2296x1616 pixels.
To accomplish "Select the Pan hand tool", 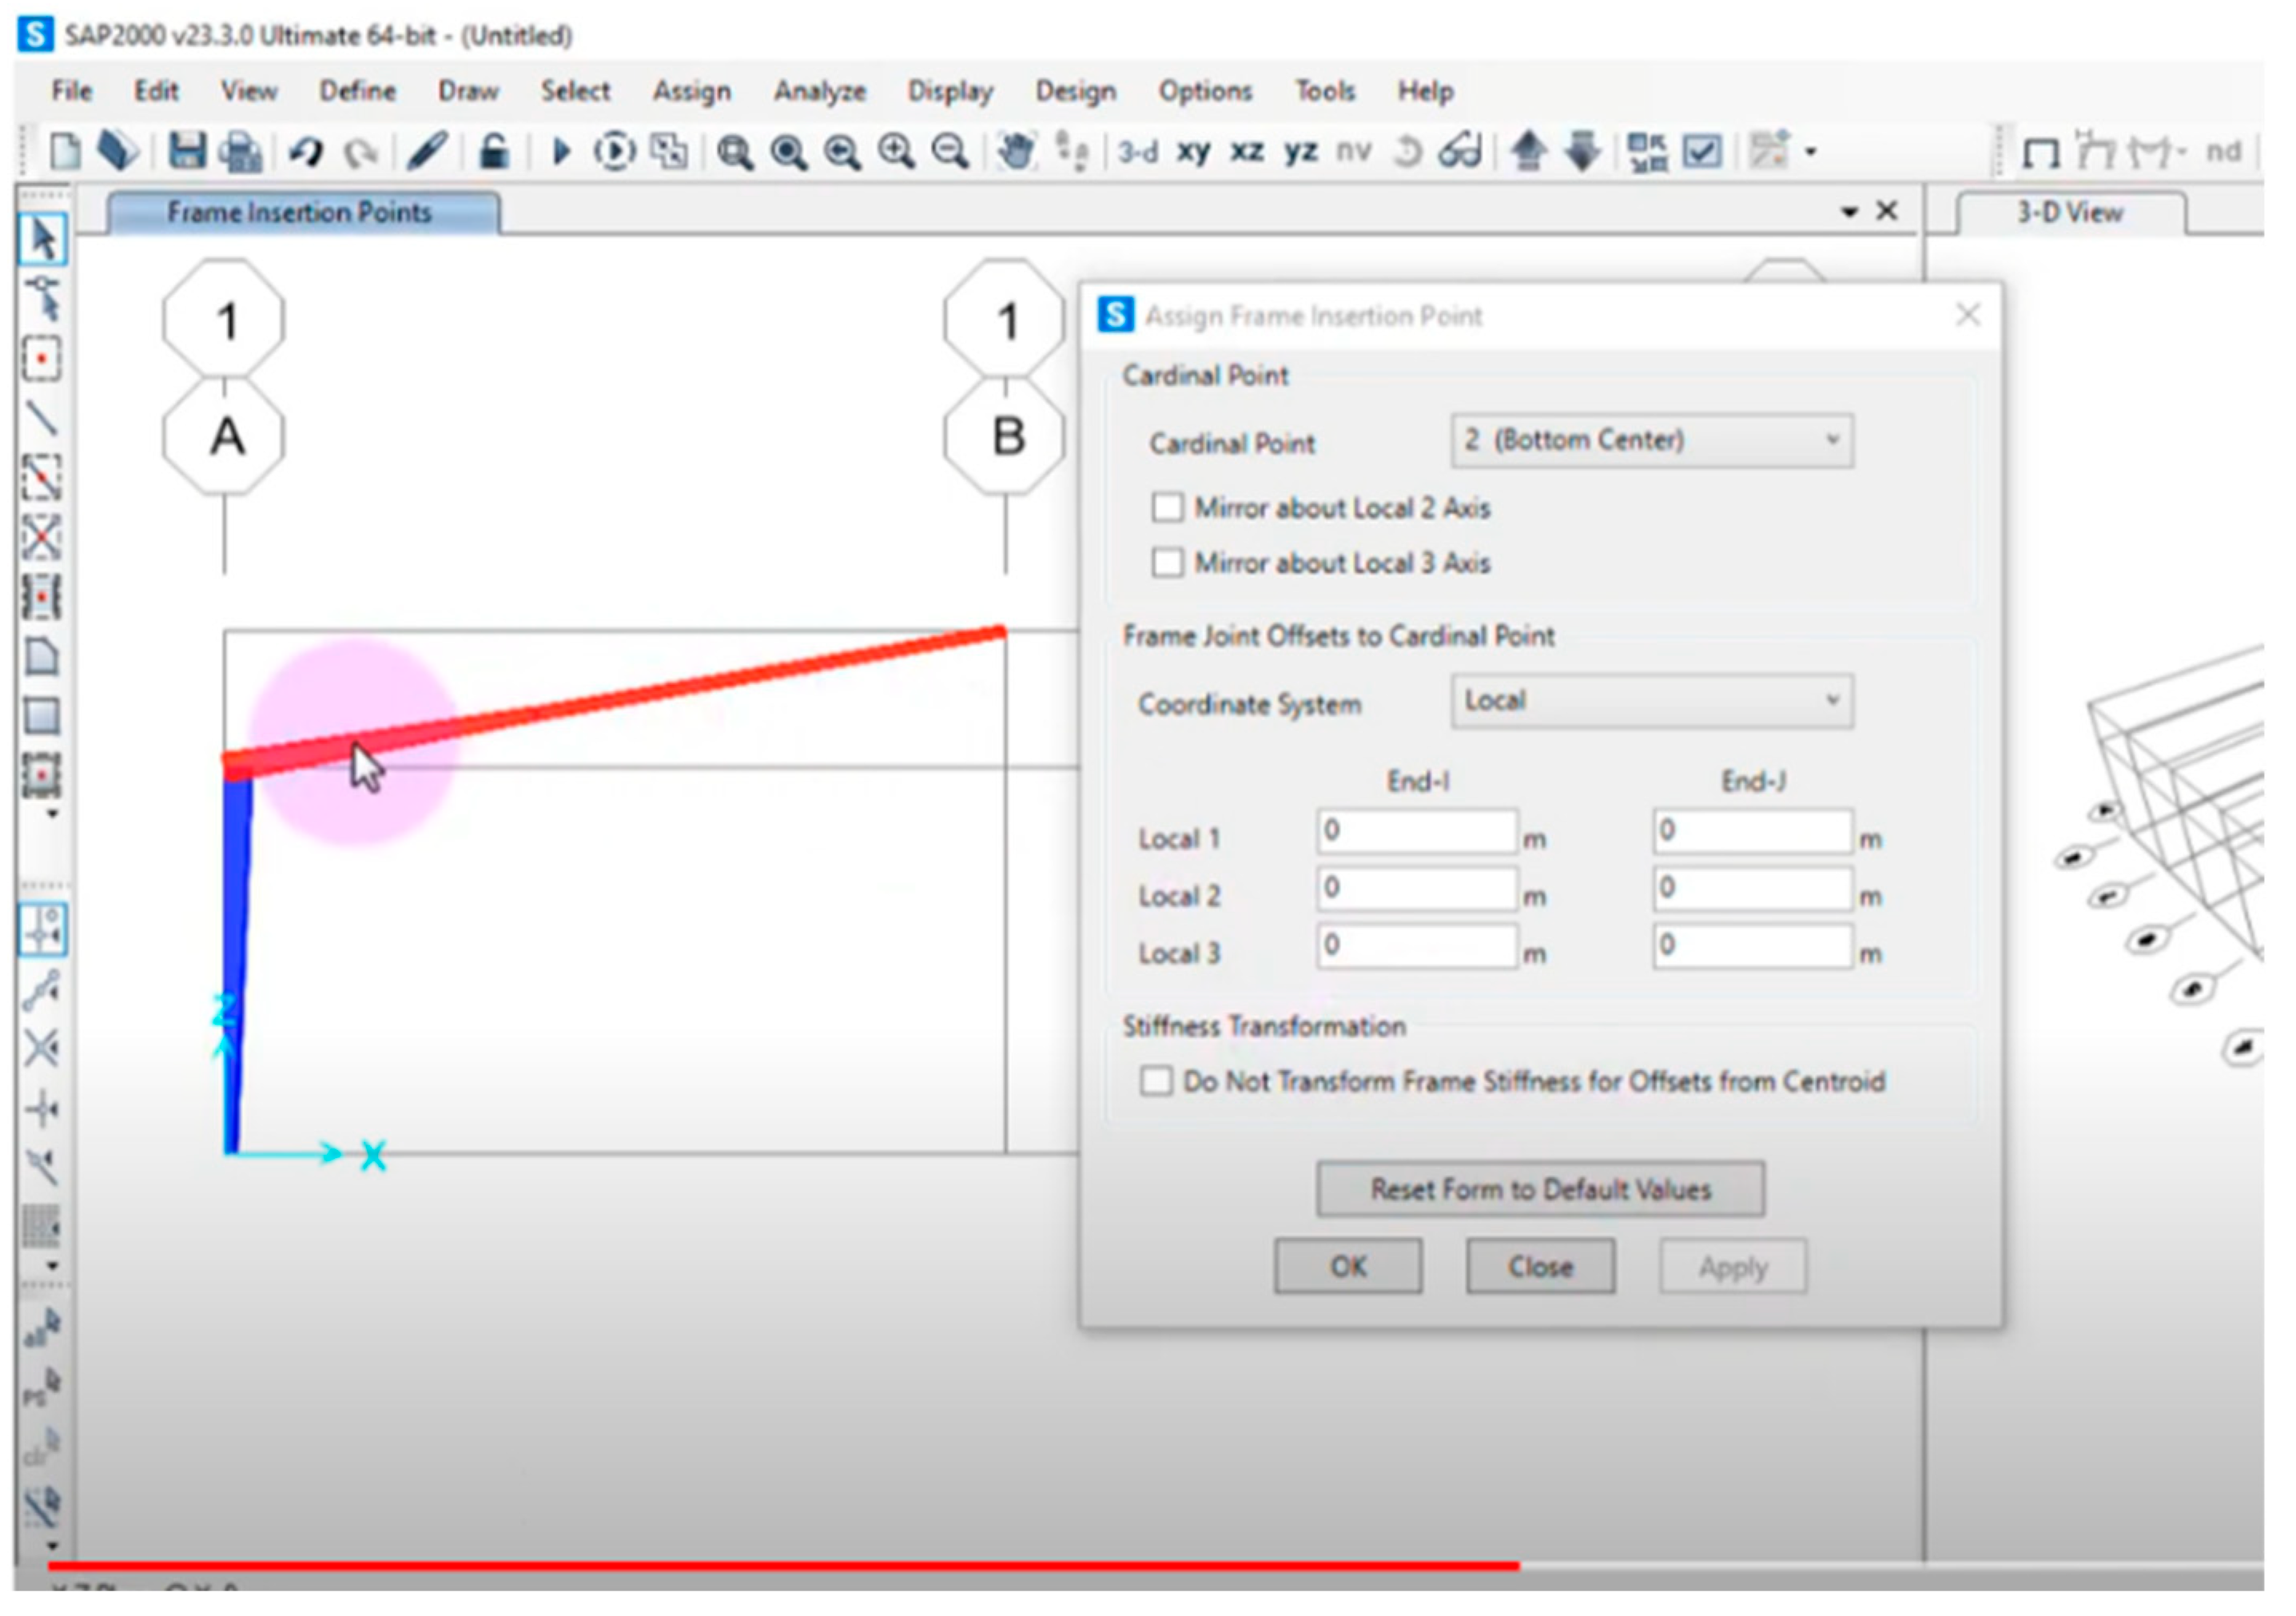I will [x=1016, y=152].
